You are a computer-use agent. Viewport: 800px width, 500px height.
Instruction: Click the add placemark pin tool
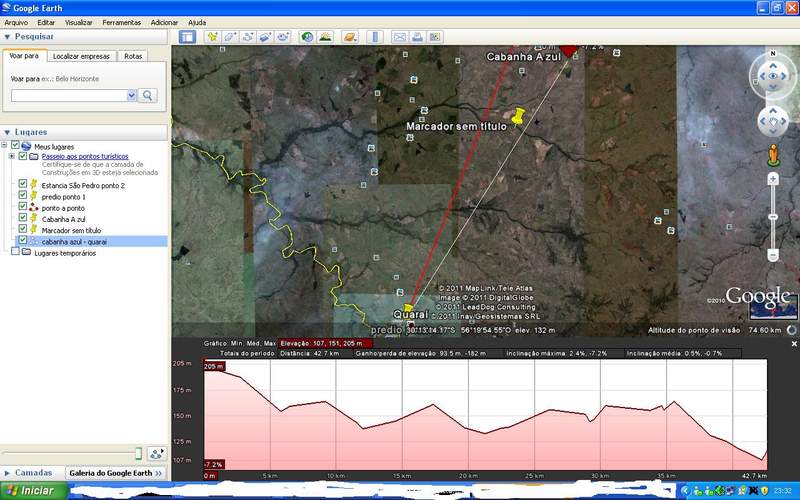coord(212,37)
